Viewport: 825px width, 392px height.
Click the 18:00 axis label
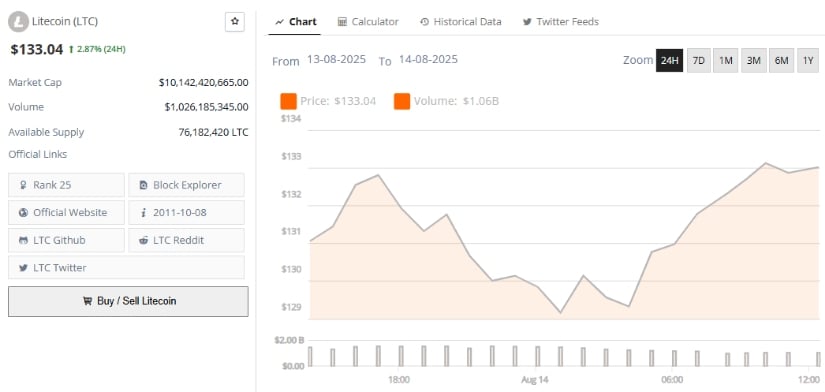pos(399,380)
